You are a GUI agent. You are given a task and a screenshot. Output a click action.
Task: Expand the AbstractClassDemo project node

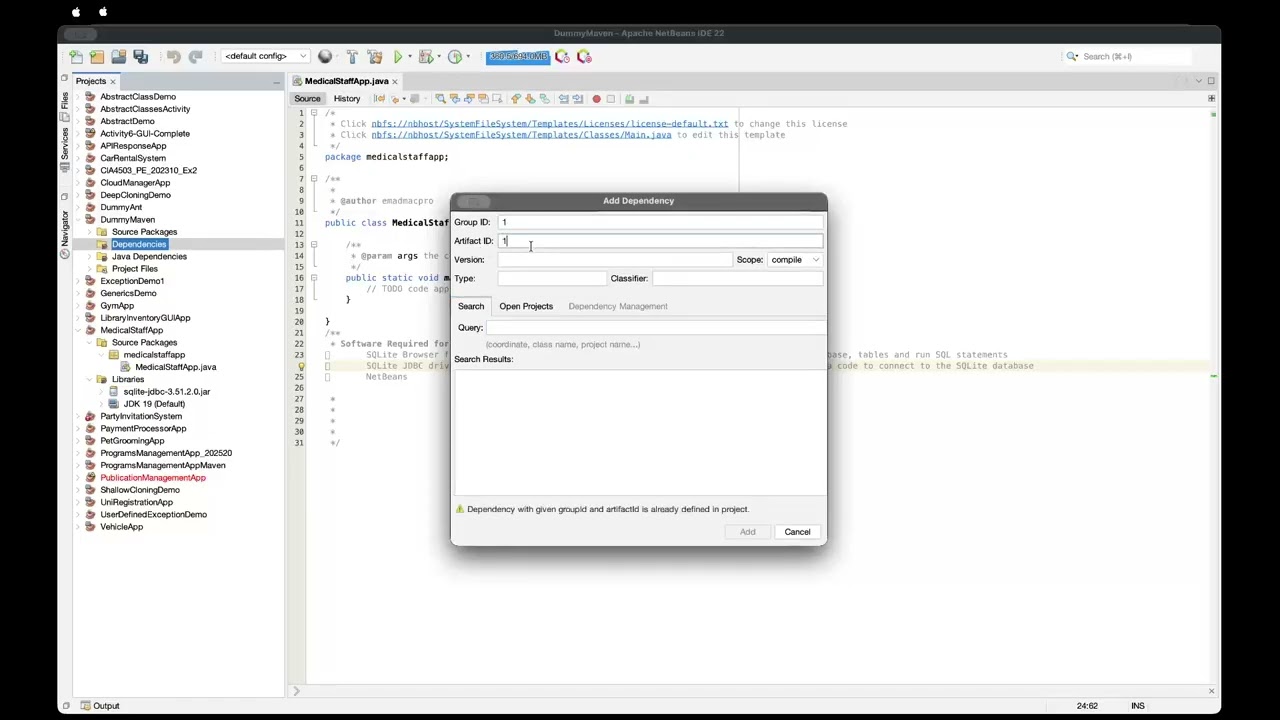click(79, 97)
